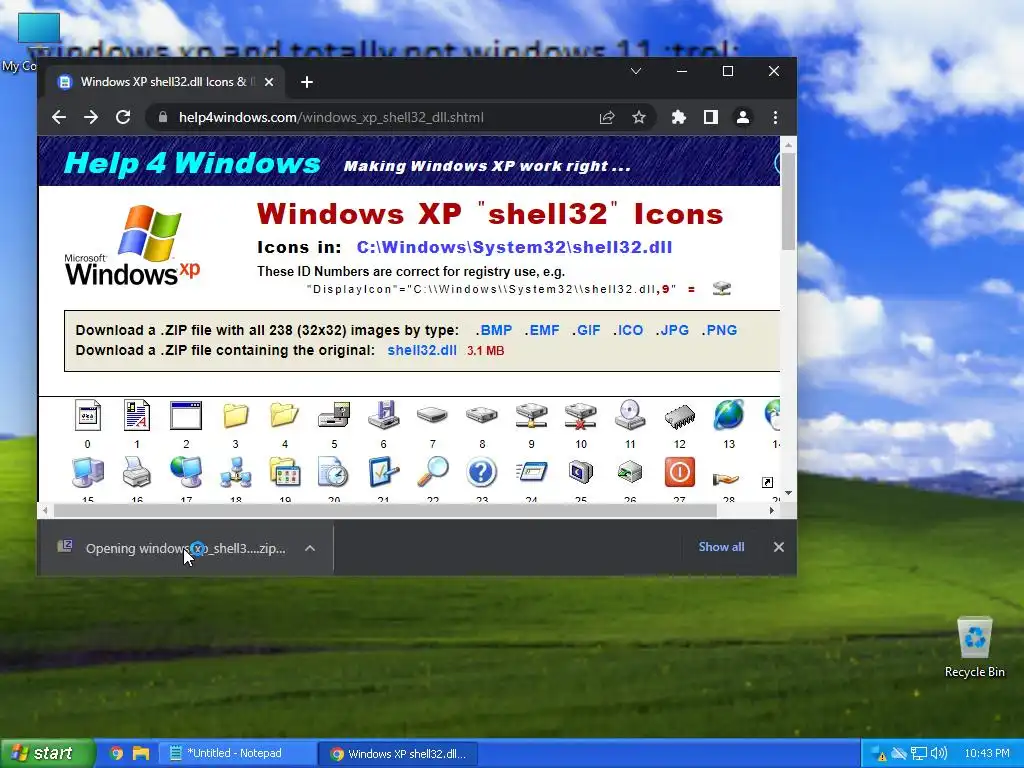Open the Extensions puzzle icon
The height and width of the screenshot is (768, 1024).
click(679, 118)
